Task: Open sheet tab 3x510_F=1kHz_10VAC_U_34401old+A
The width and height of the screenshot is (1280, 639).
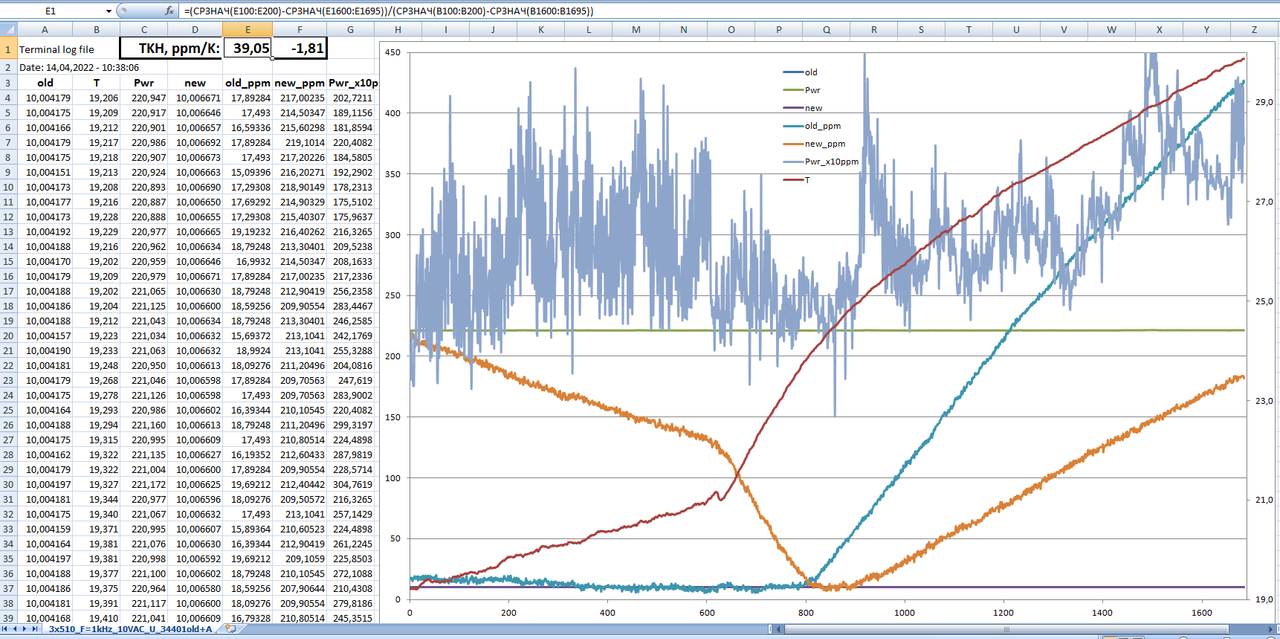Action: (x=131, y=629)
